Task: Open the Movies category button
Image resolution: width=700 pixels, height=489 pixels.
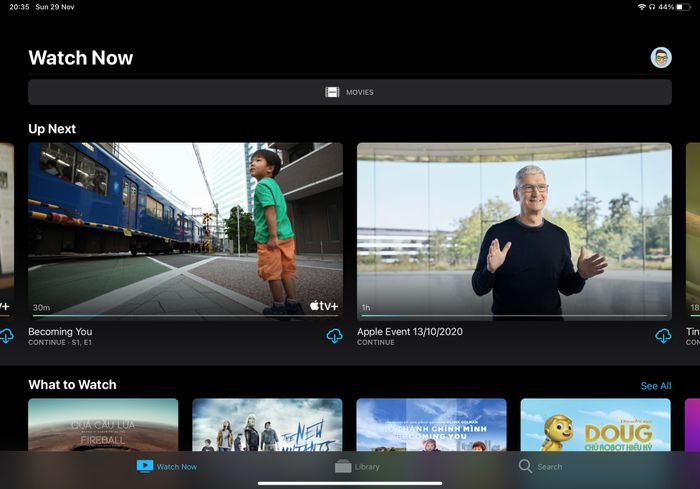Action: [x=350, y=92]
